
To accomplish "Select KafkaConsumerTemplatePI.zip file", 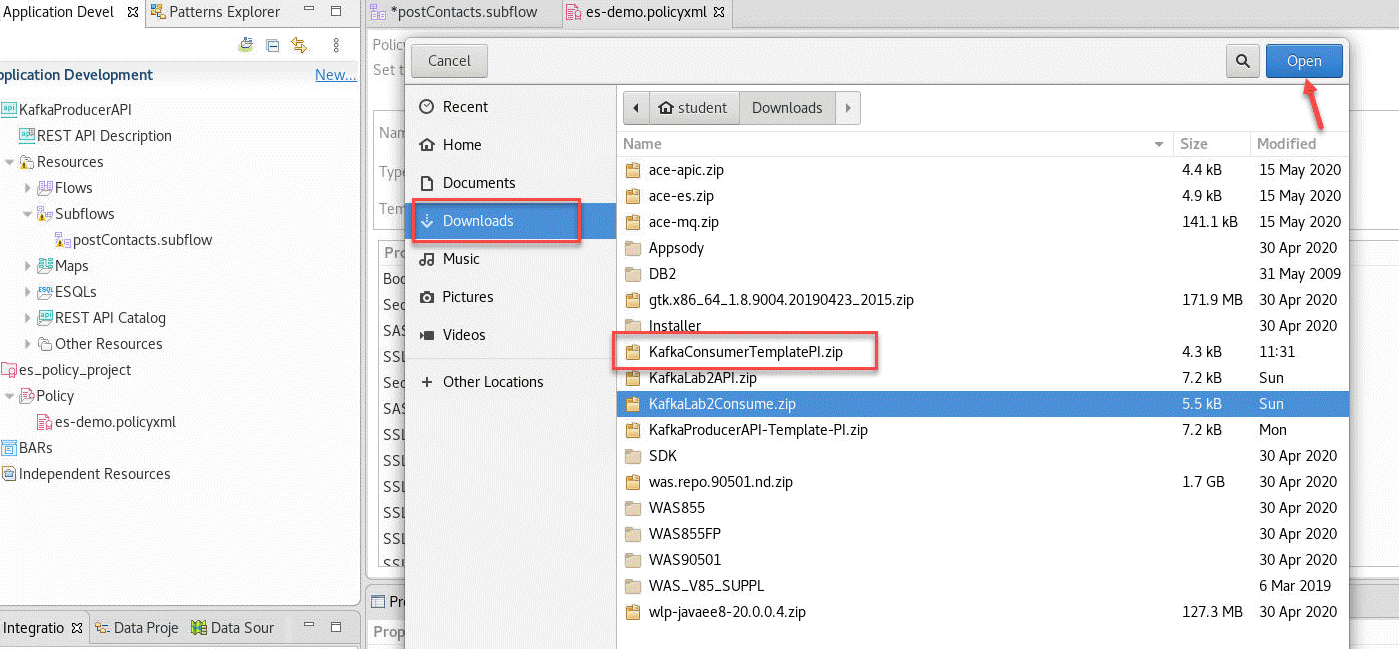I will (745, 352).
